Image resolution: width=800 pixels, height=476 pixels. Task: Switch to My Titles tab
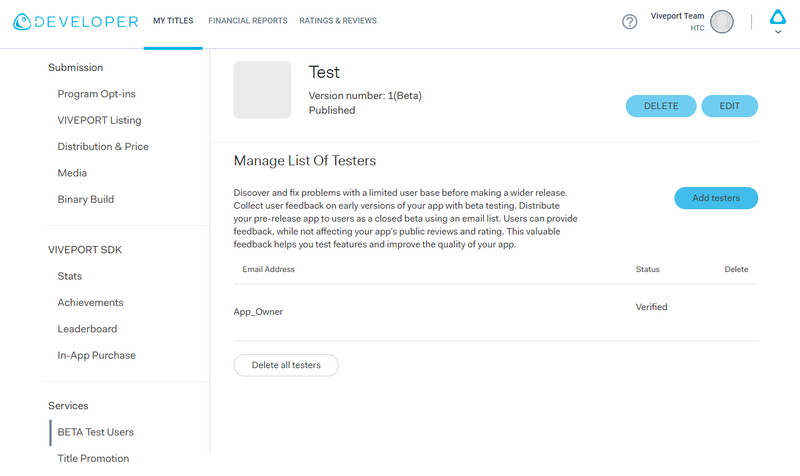point(173,21)
